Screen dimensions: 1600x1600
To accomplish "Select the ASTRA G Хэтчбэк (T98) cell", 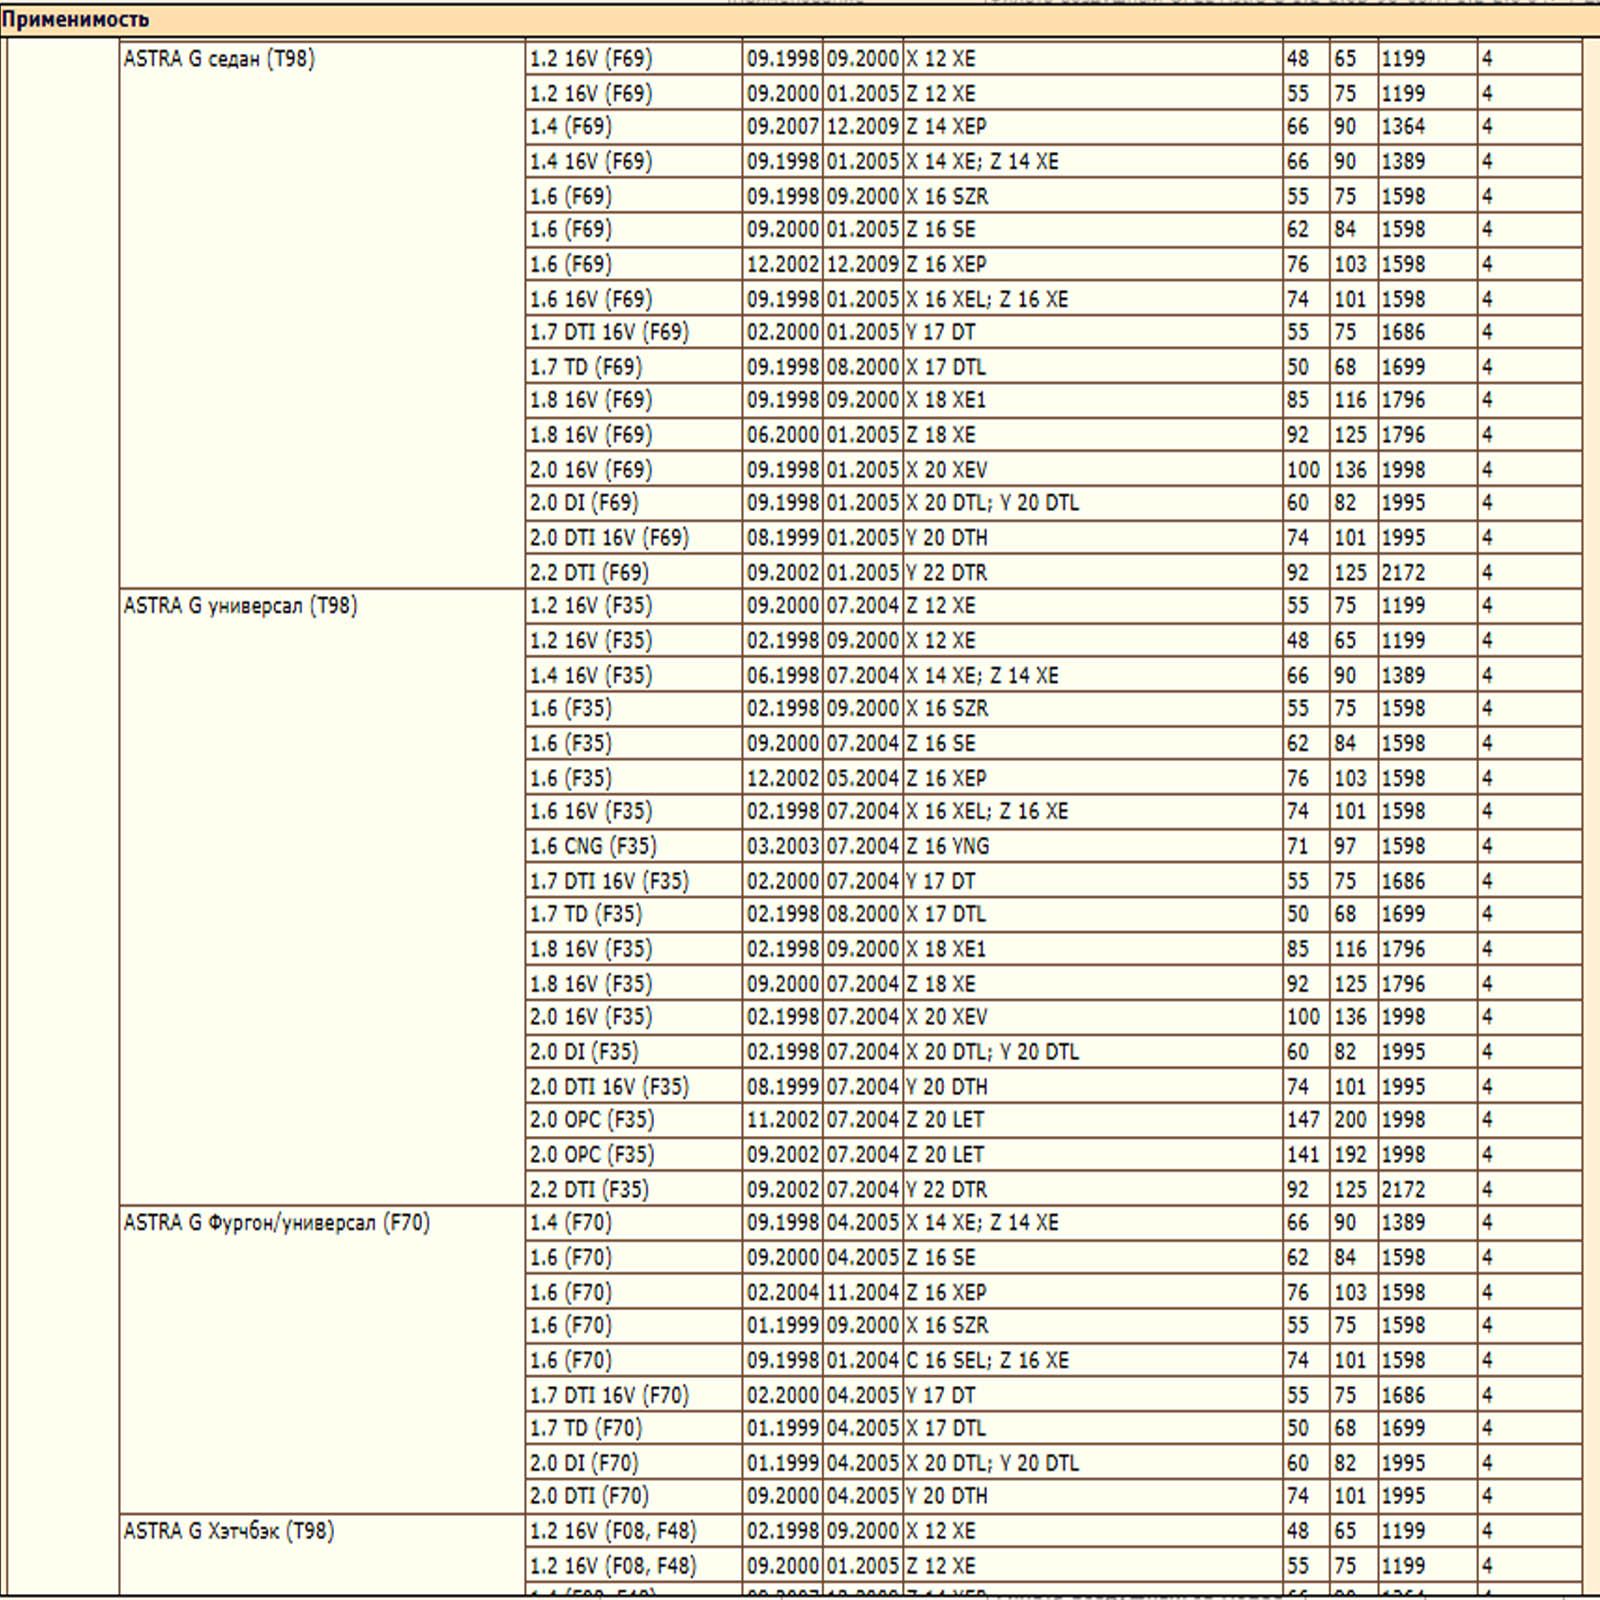I will coord(228,1531).
